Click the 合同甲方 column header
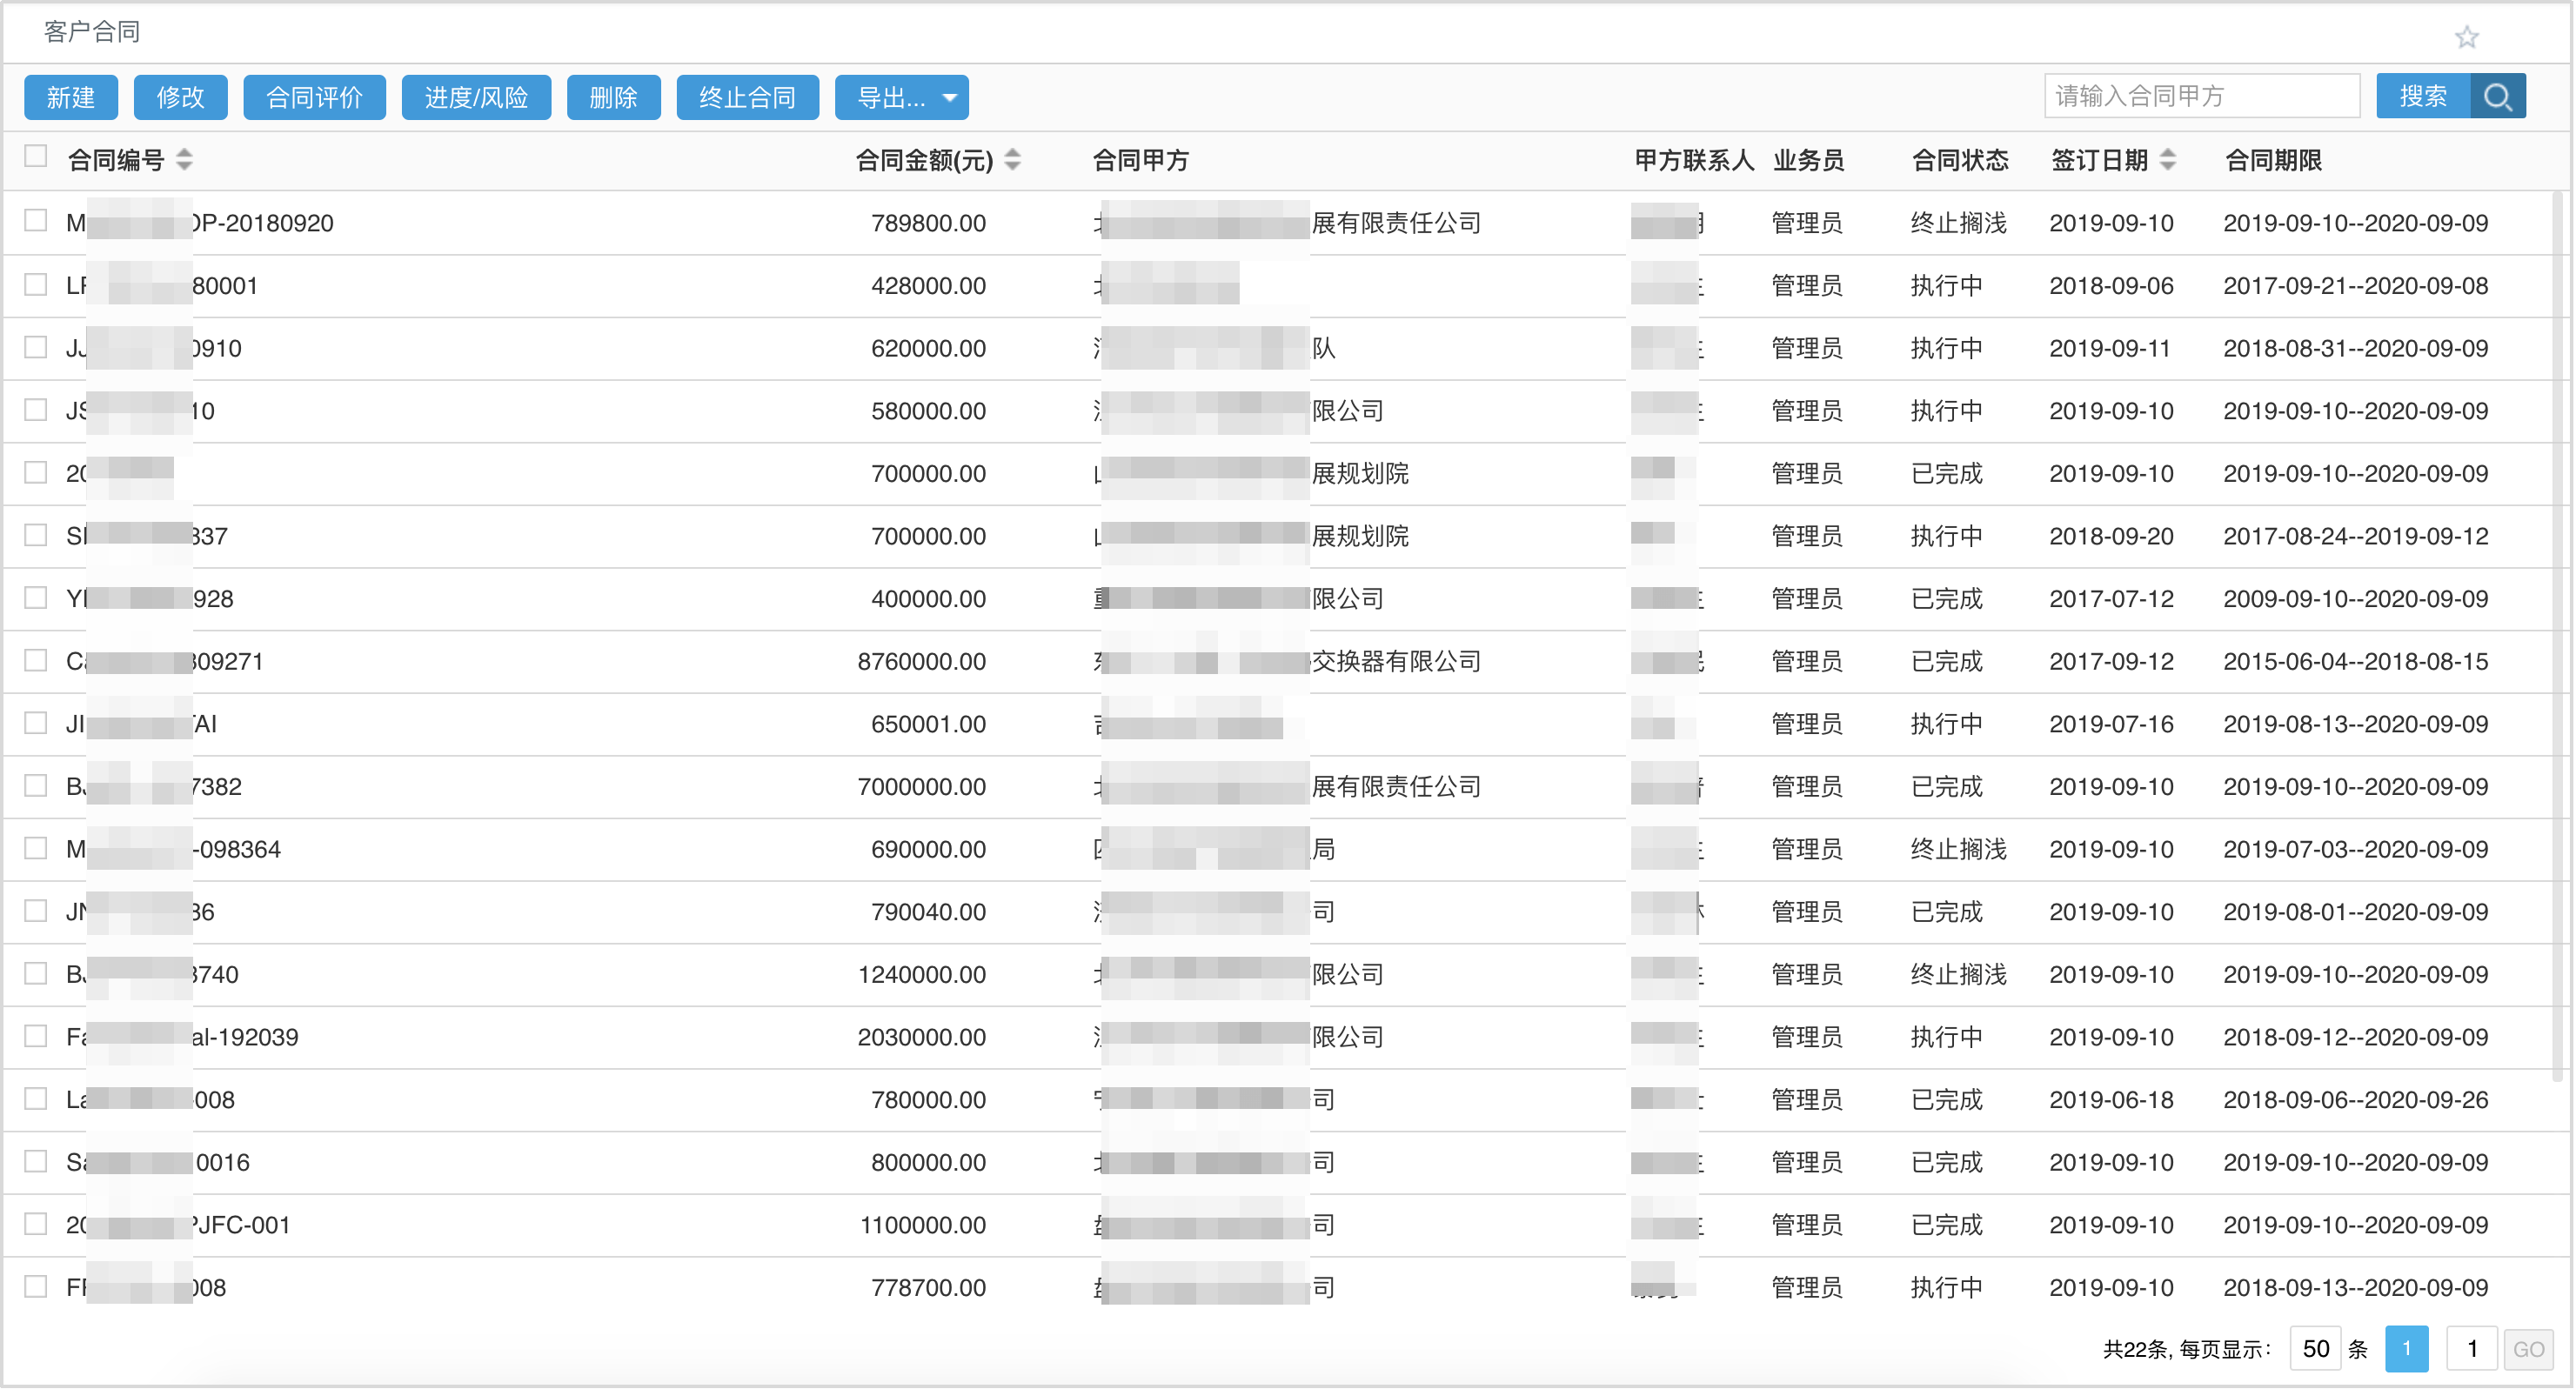The width and height of the screenshot is (2576, 1389). [x=1140, y=160]
